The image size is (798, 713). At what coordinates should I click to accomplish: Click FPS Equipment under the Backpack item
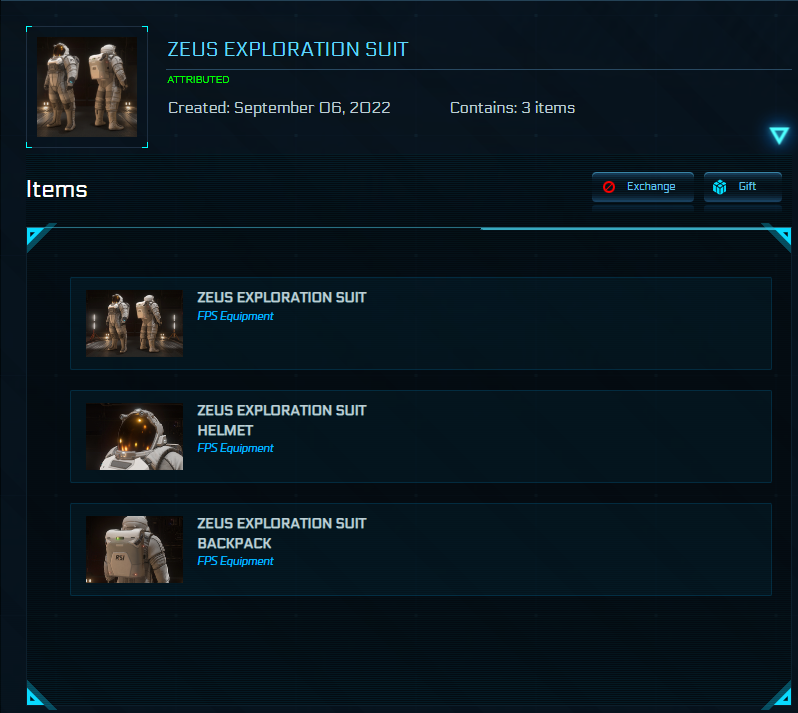coord(235,561)
